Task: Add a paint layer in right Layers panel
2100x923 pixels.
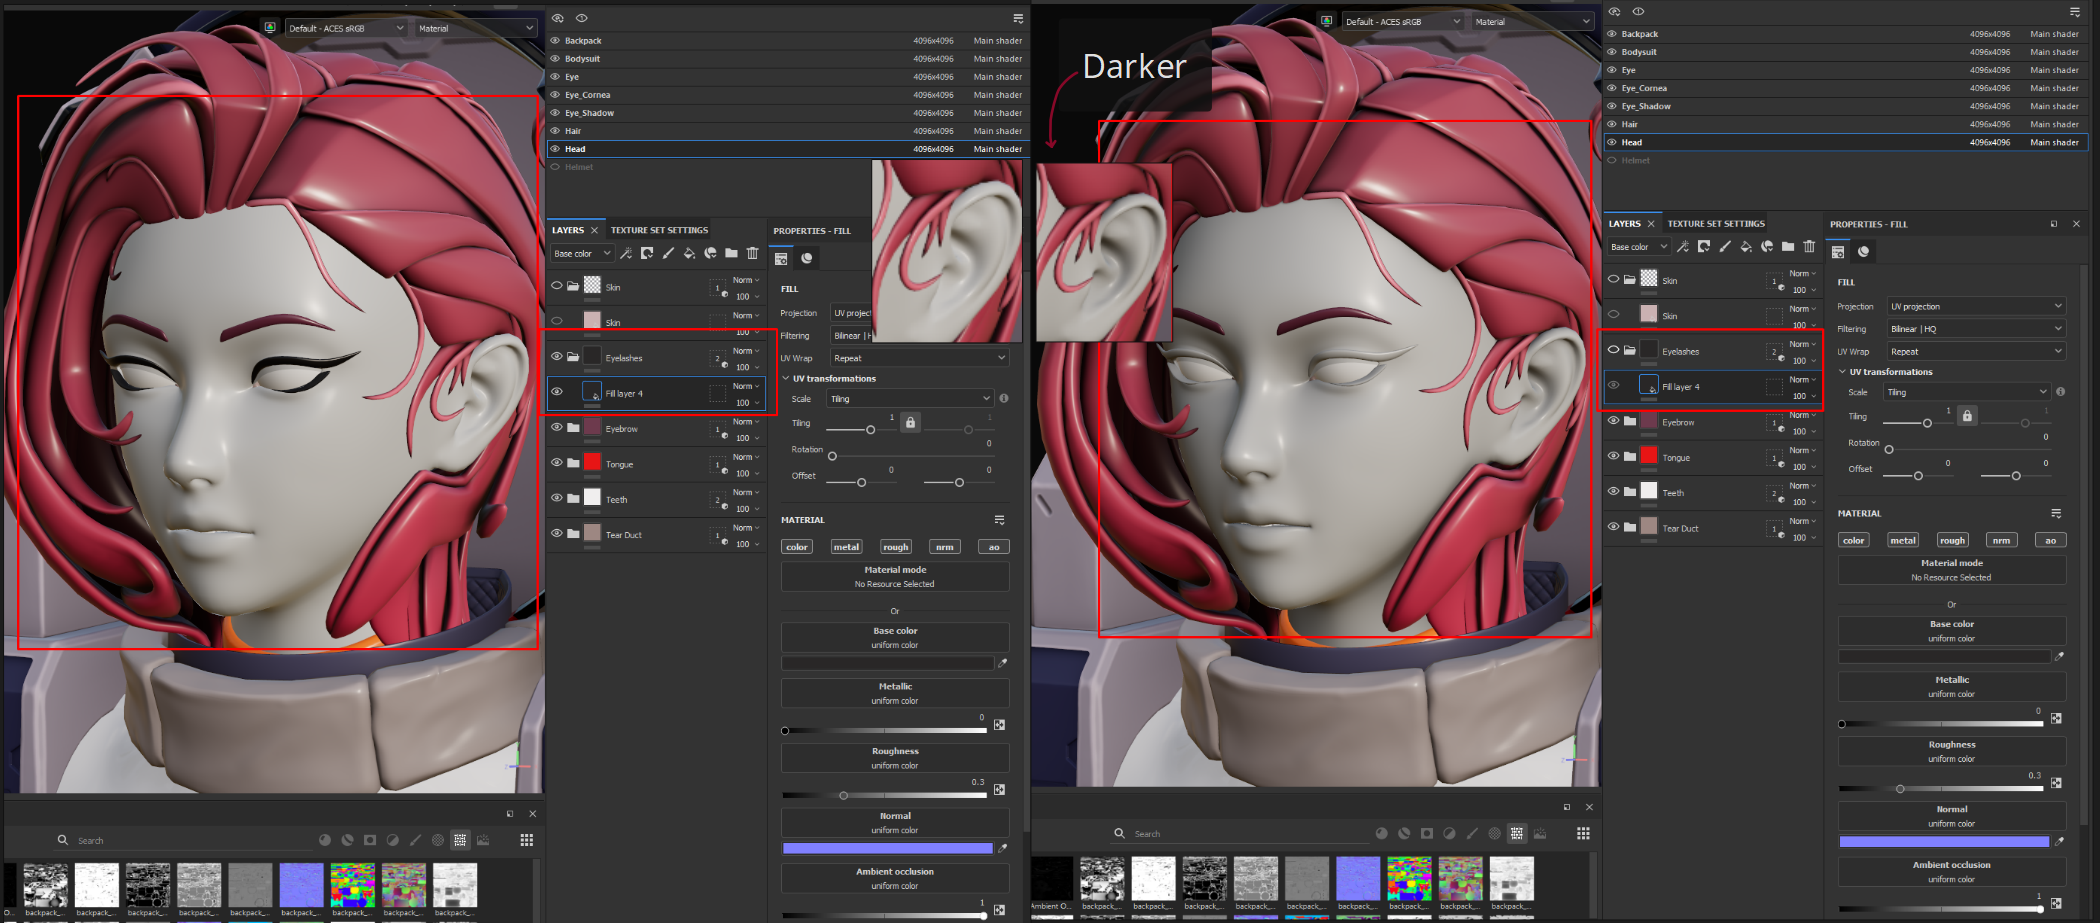Action: pyautogui.click(x=1725, y=246)
